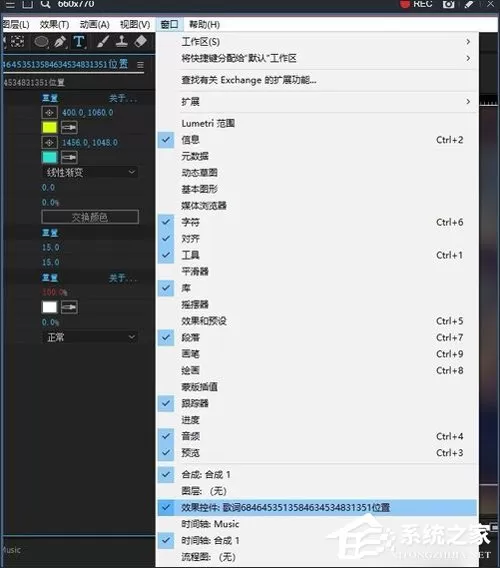Click crosshair icon beside 400.0, 1060.0
The width and height of the screenshot is (500, 568).
(x=49, y=113)
